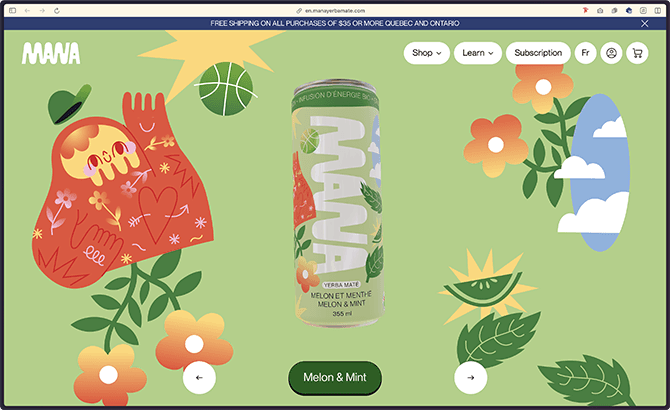
Task: Expand the Shop dropdown menu
Action: click(427, 53)
